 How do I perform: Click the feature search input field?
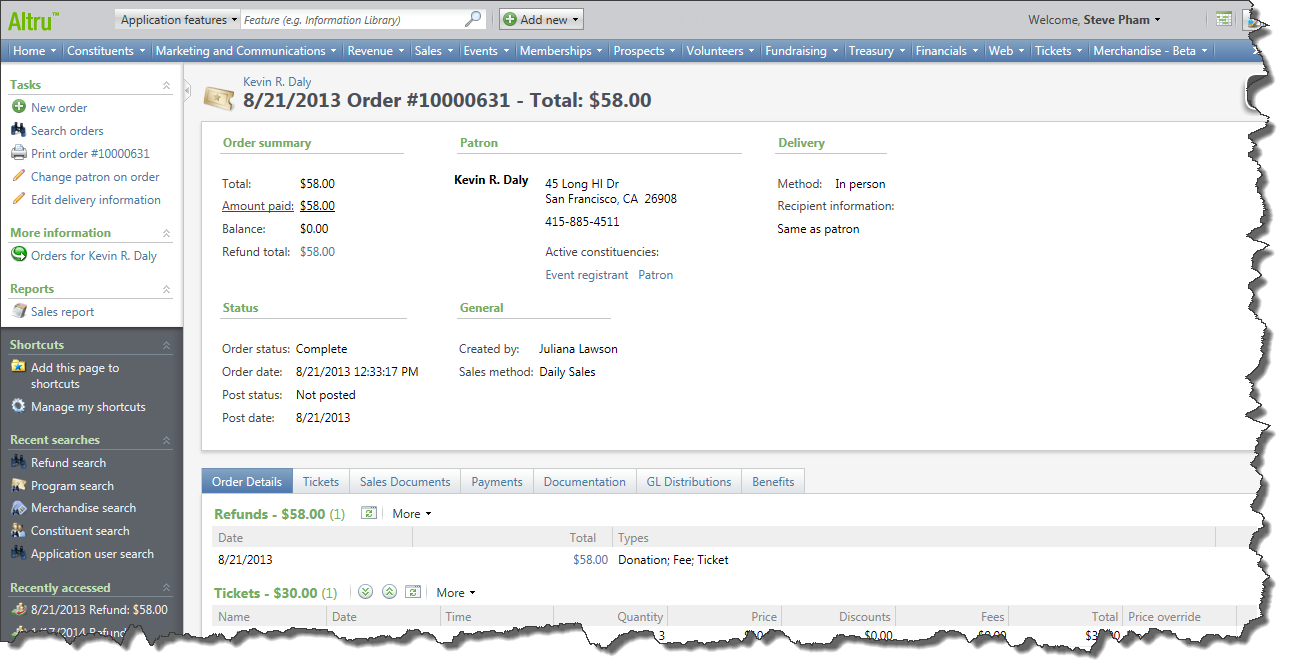tap(350, 19)
